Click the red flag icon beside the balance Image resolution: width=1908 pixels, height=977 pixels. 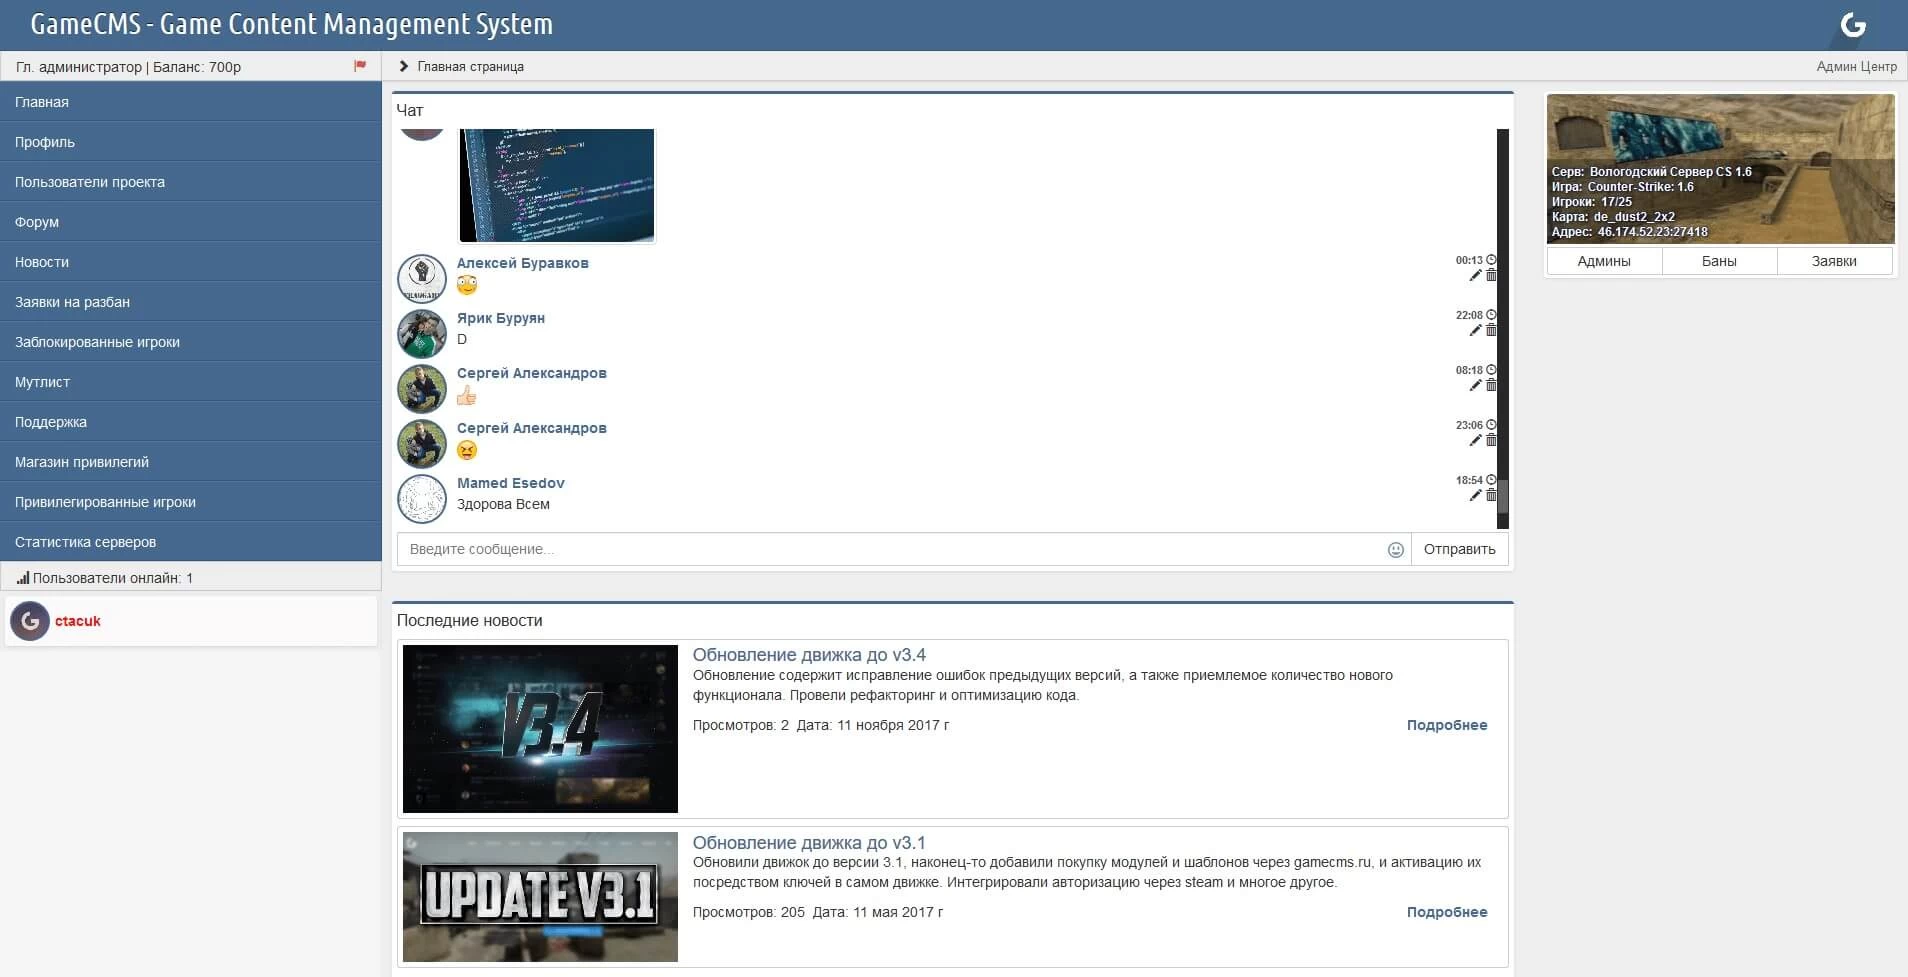(x=360, y=66)
